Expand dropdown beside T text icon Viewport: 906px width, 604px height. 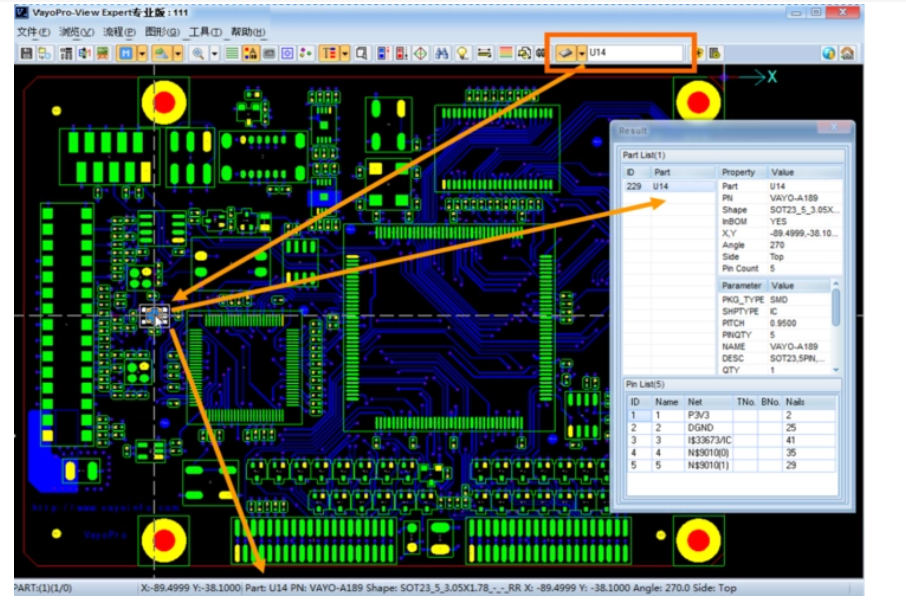pyautogui.click(x=345, y=53)
